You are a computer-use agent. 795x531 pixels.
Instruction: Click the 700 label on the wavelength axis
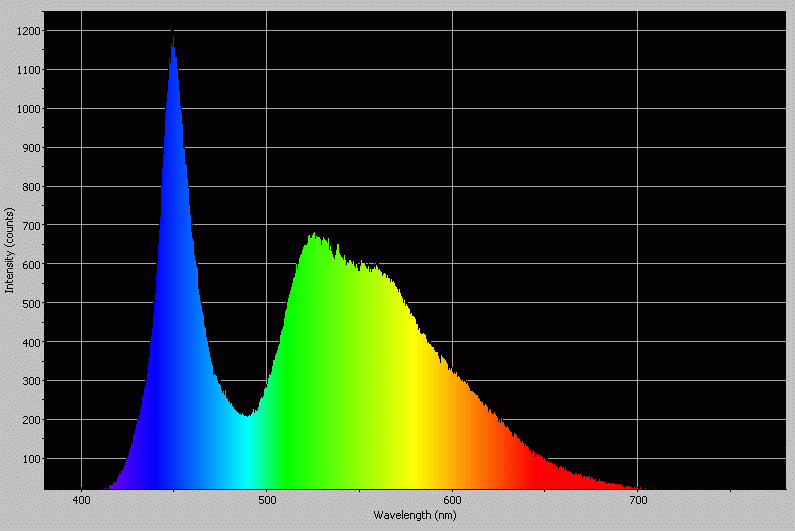638,501
